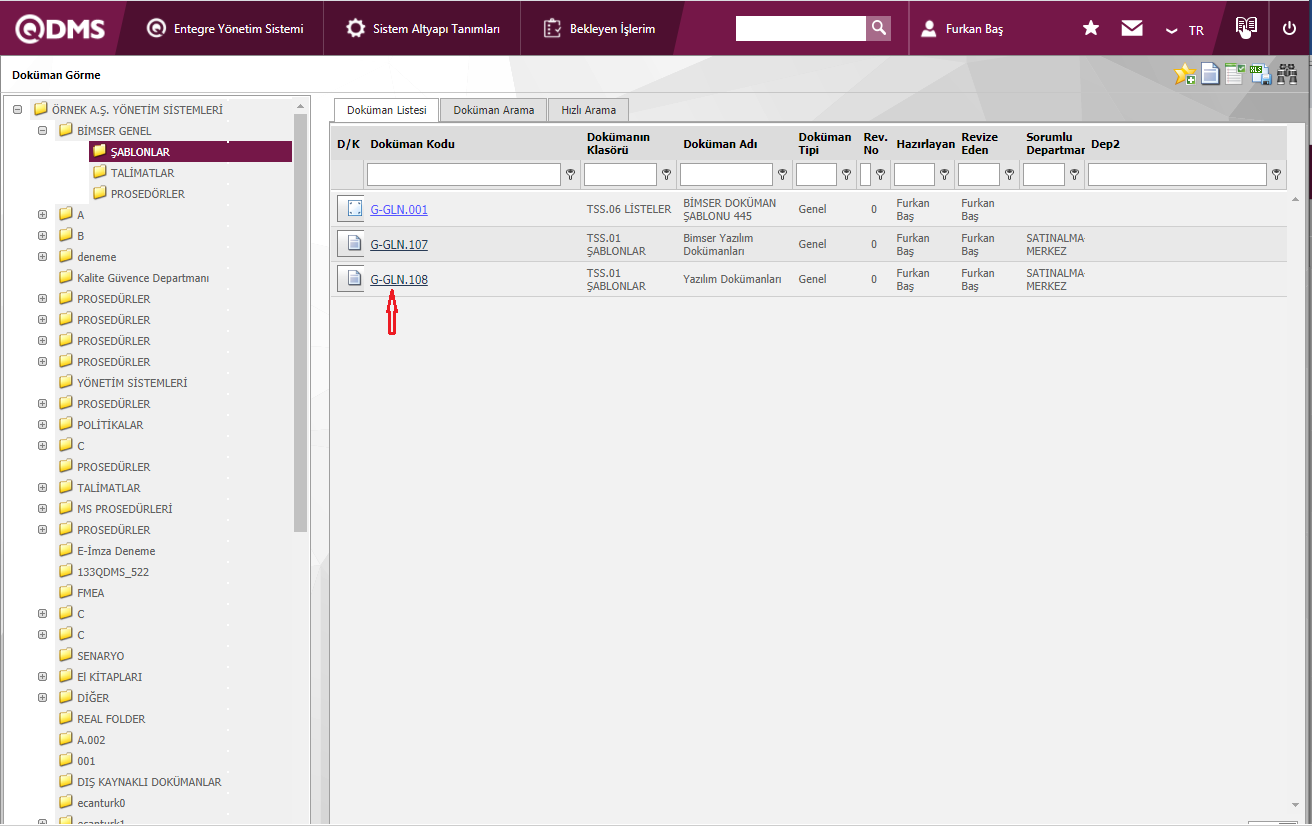Image resolution: width=1312 pixels, height=826 pixels.
Task: Select the A.002 folder
Action: point(91,740)
